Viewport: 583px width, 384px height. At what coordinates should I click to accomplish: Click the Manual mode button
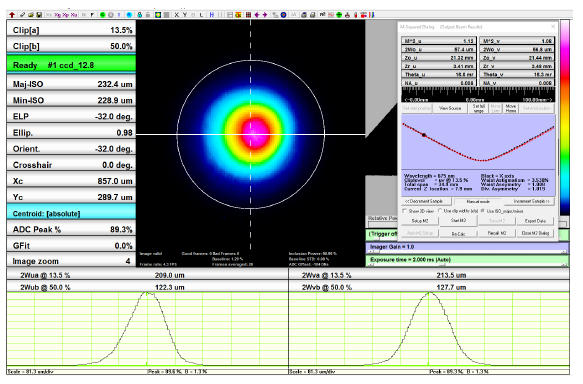click(478, 201)
